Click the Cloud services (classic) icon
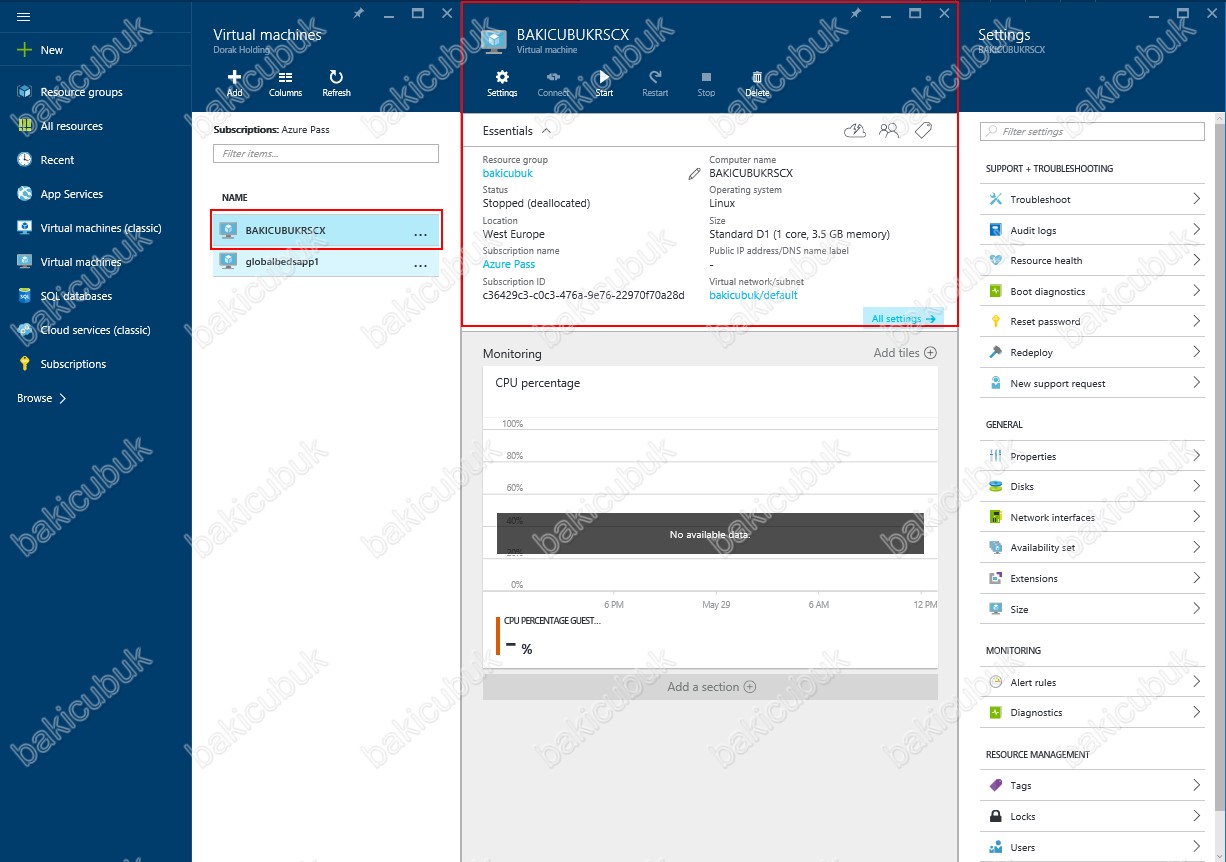 coord(24,330)
